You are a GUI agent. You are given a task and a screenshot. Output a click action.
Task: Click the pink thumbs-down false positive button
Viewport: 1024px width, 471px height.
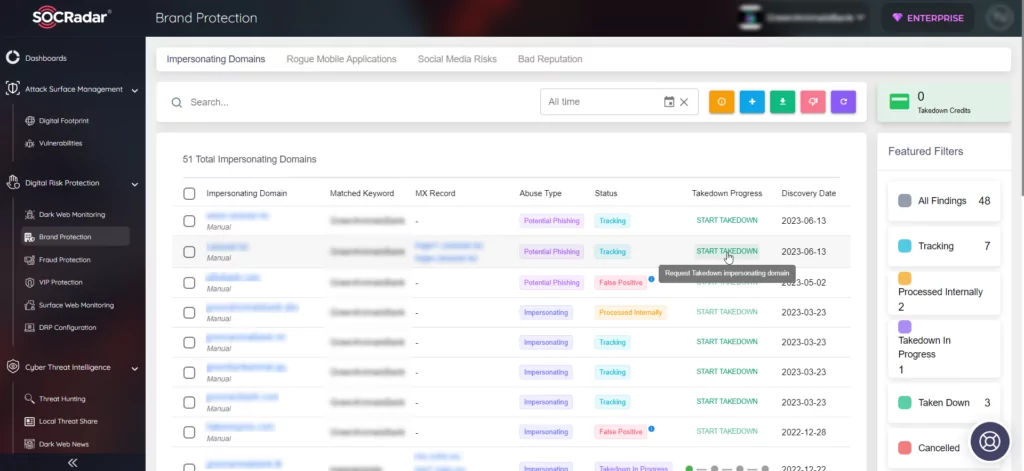coord(813,102)
